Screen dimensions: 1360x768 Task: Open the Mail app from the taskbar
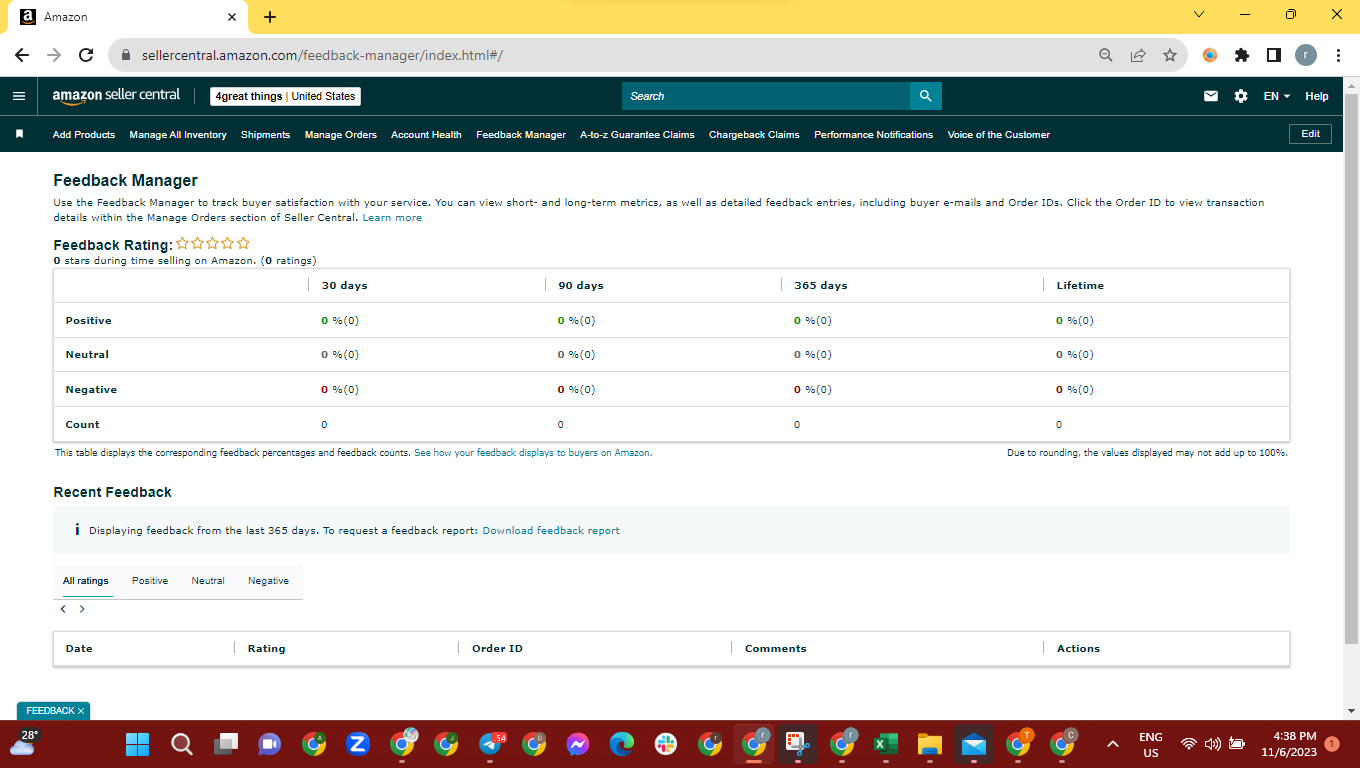[x=973, y=744]
